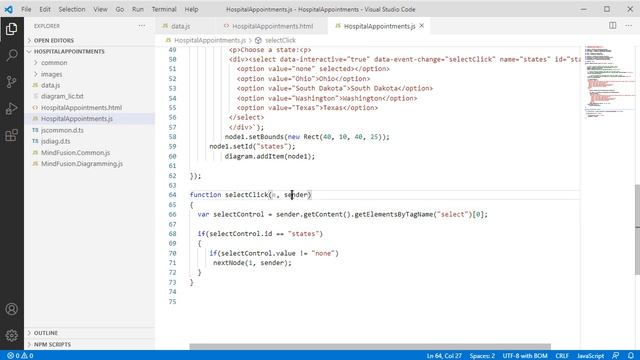Image resolution: width=640 pixels, height=360 pixels.
Task: Open Explorer views and more actions ellipsis
Action: pos(142,26)
